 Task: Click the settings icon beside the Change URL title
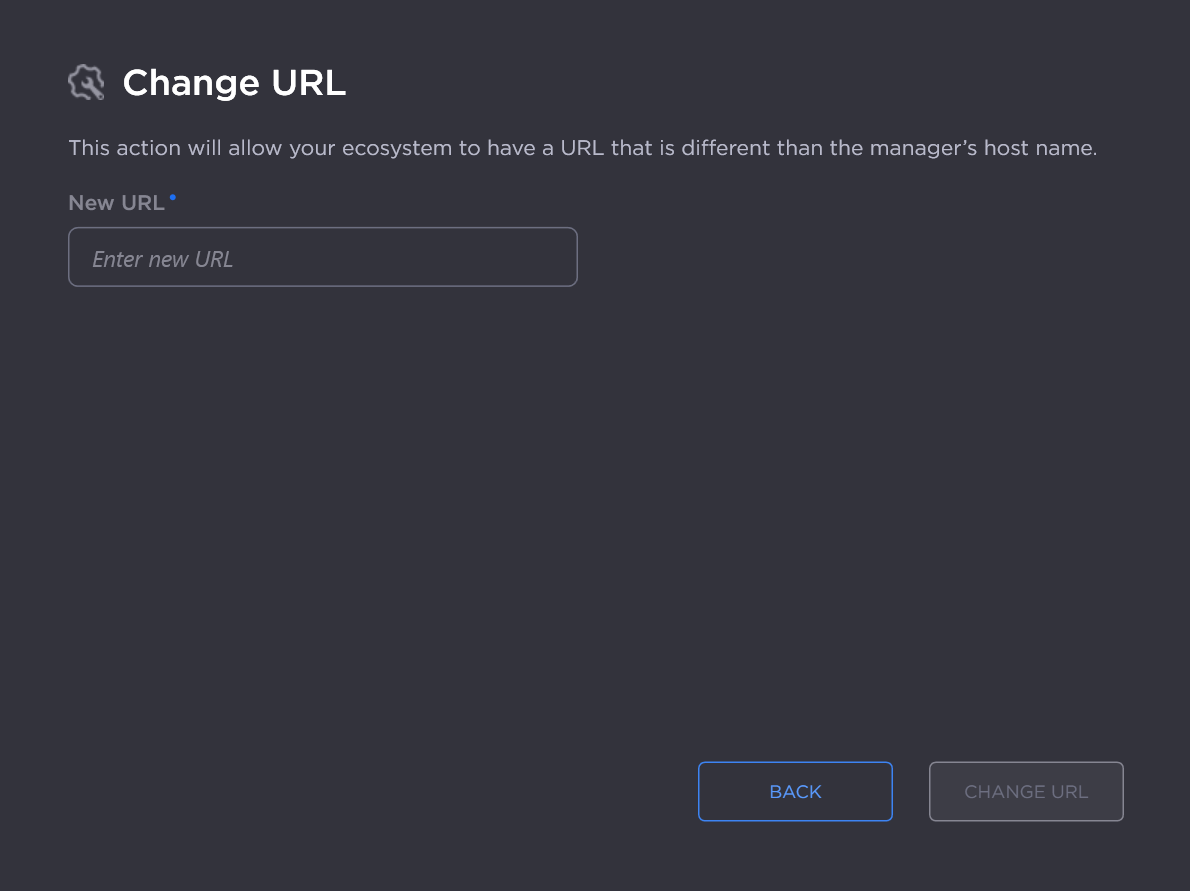[86, 82]
